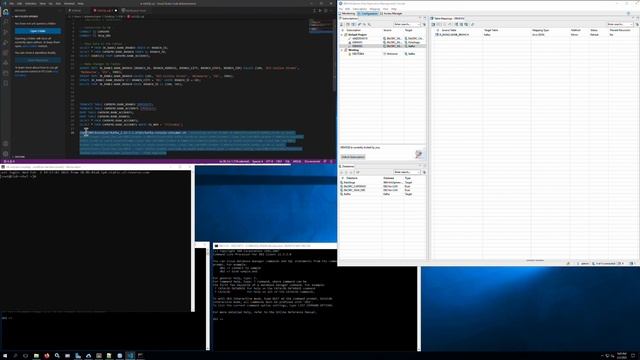640x360 pixels.
Task: Sort table mappings by Mapping Type column
Action: [x=540, y=30]
